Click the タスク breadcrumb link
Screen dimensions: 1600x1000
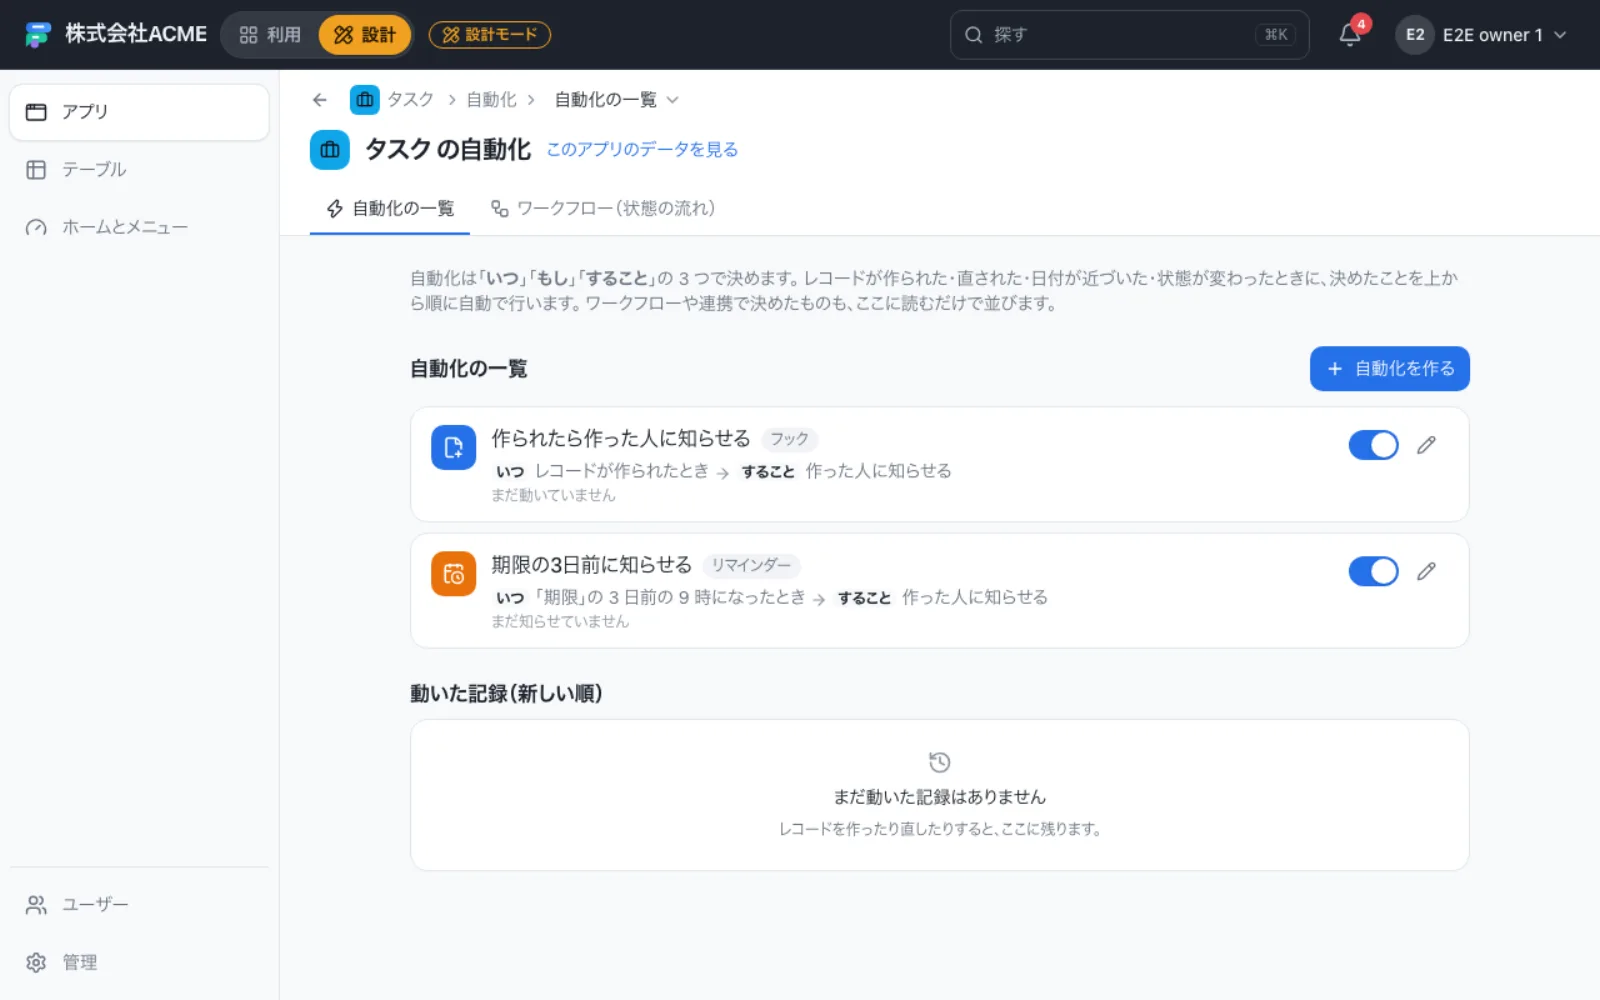(411, 100)
